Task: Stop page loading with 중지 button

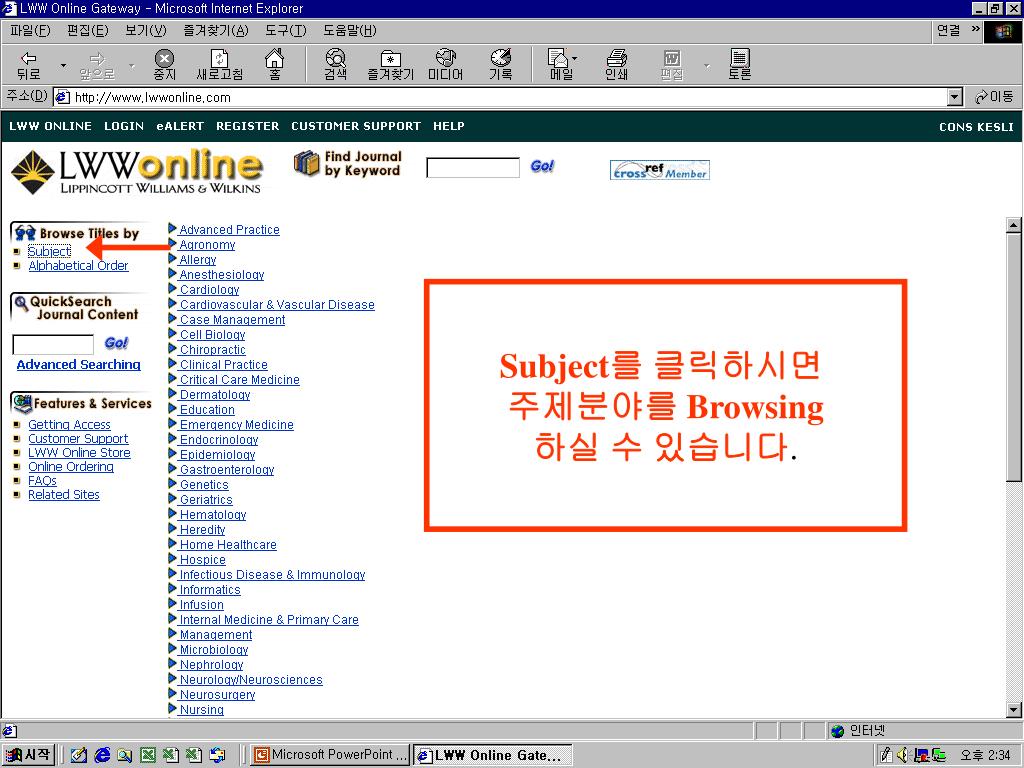Action: [165, 65]
